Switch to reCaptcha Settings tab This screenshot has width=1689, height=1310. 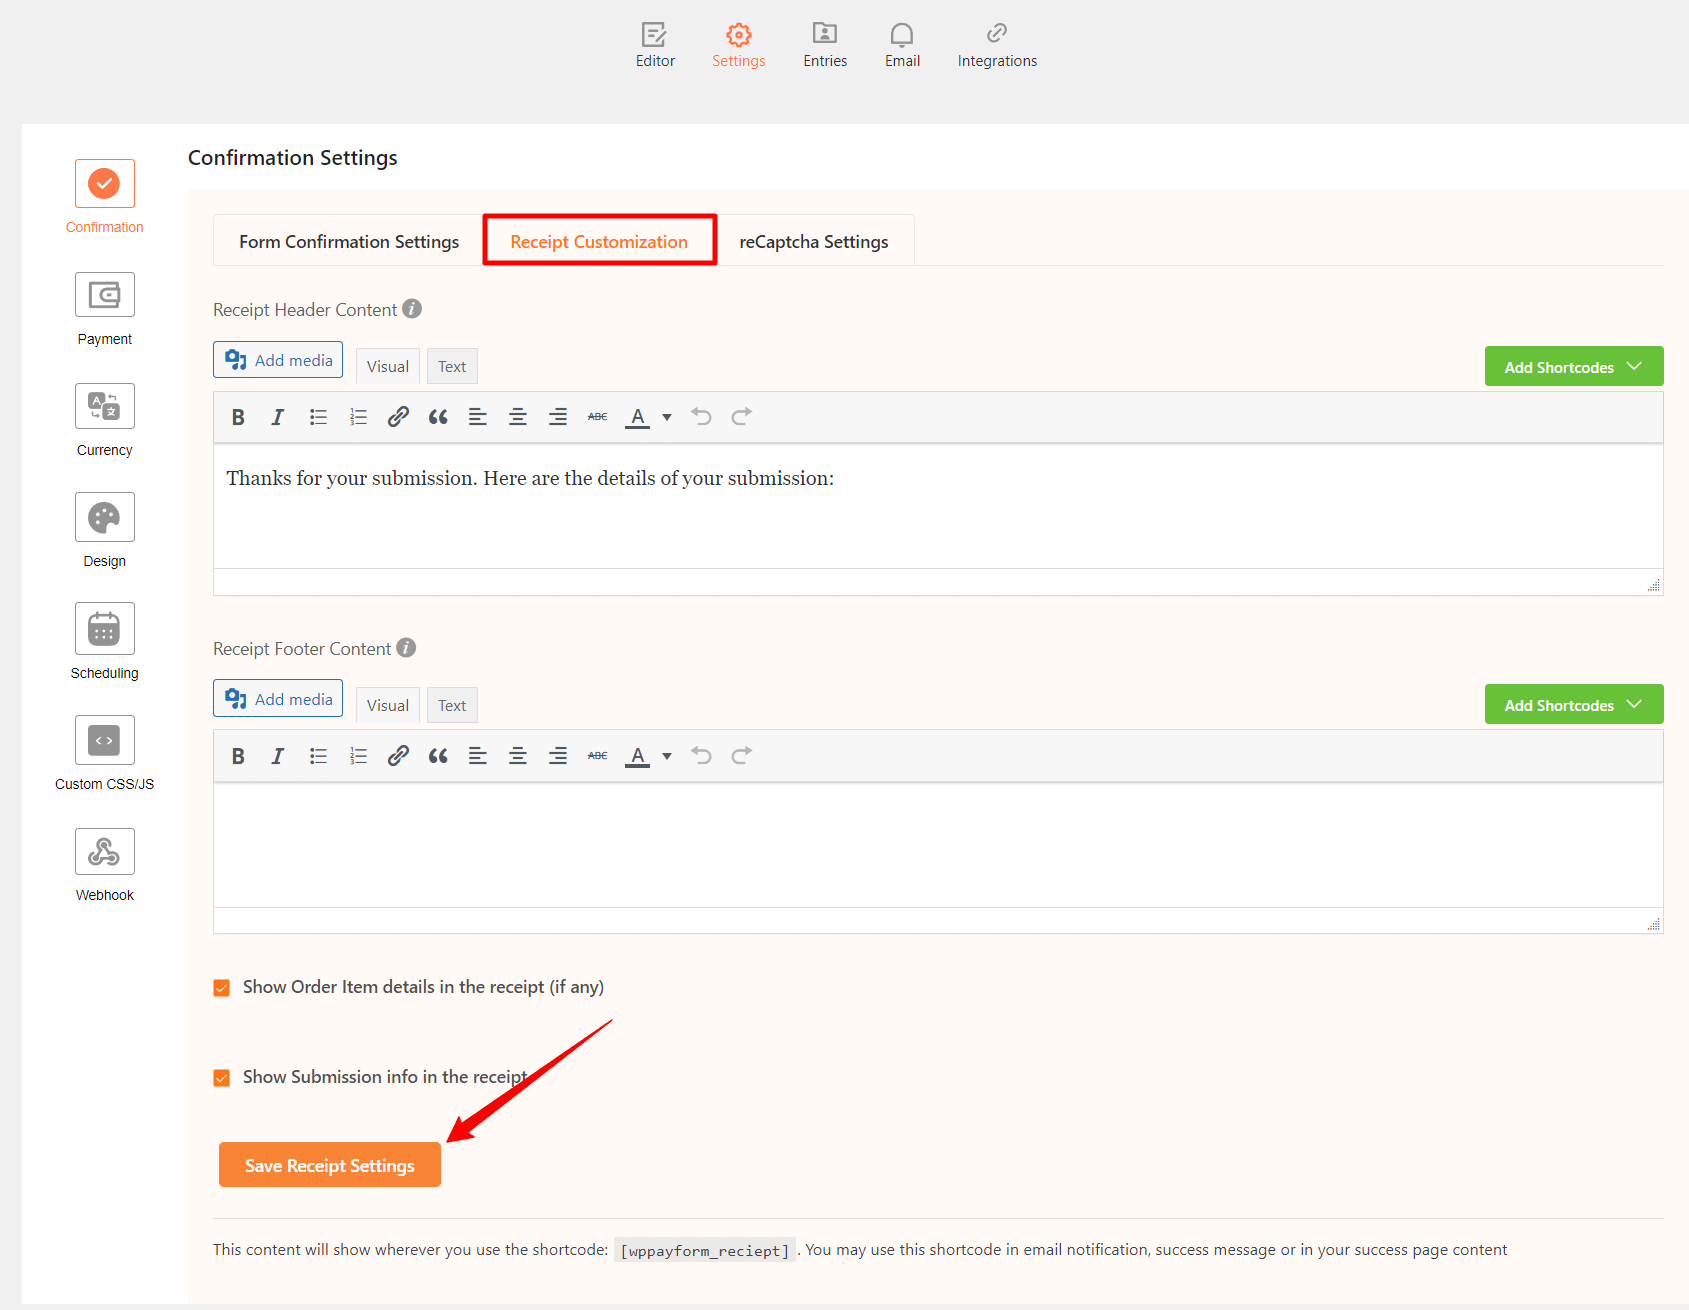click(x=813, y=241)
